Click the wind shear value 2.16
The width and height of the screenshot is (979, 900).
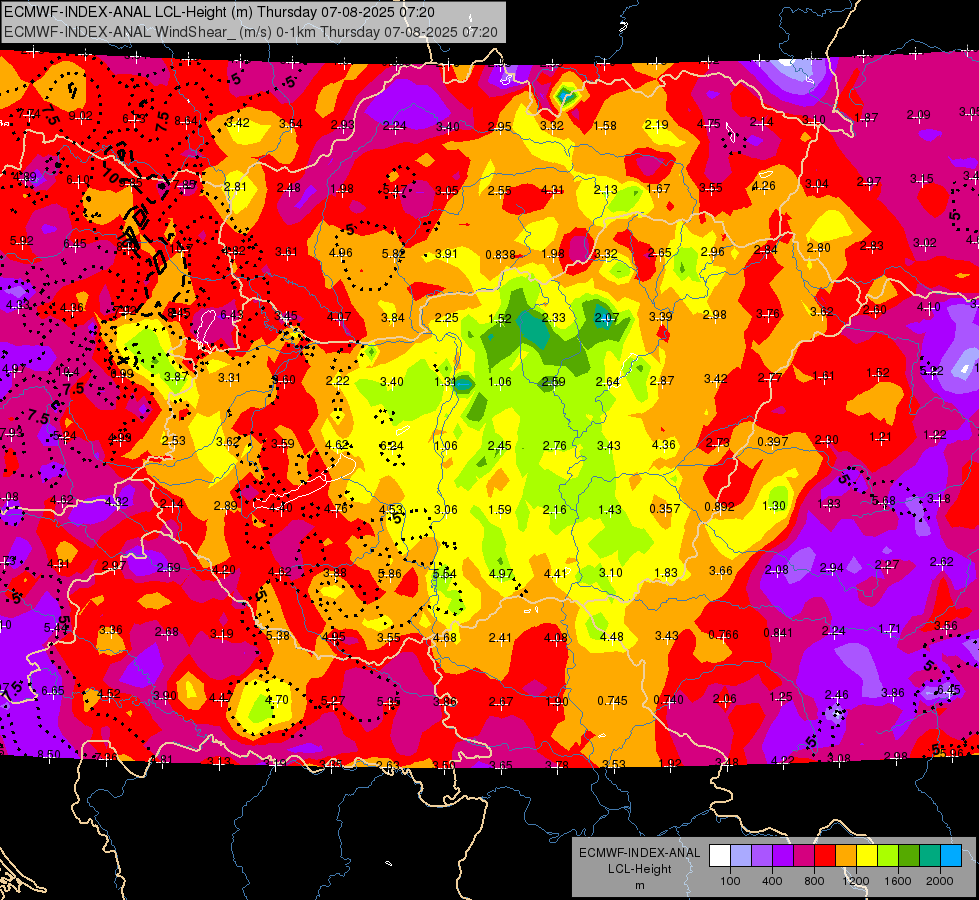554,510
